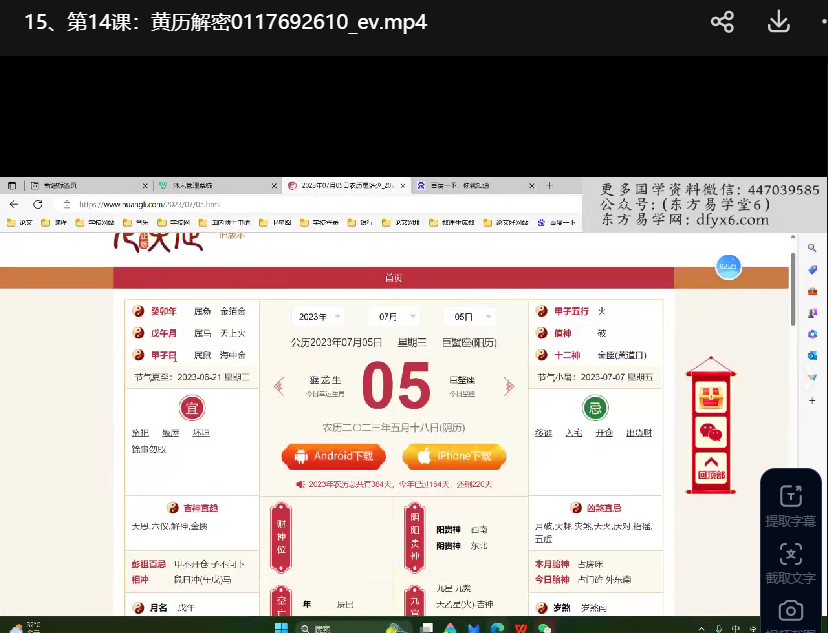Open a new browser tab with plus button
Viewport: 828px width, 633px height.
coord(549,186)
